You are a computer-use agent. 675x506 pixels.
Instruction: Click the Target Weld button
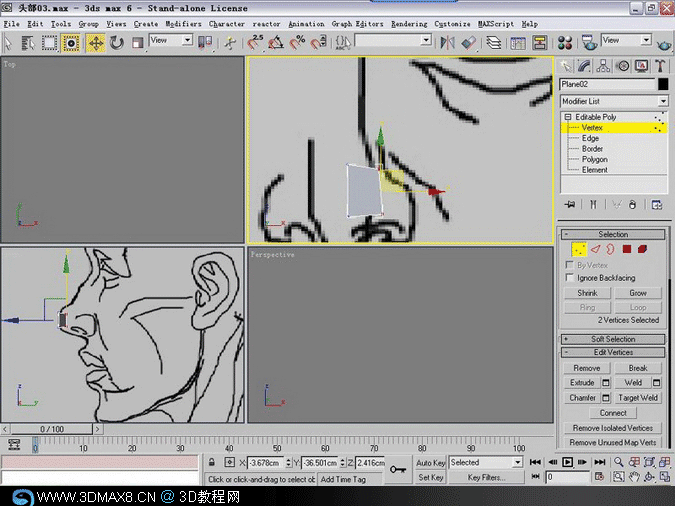636,398
